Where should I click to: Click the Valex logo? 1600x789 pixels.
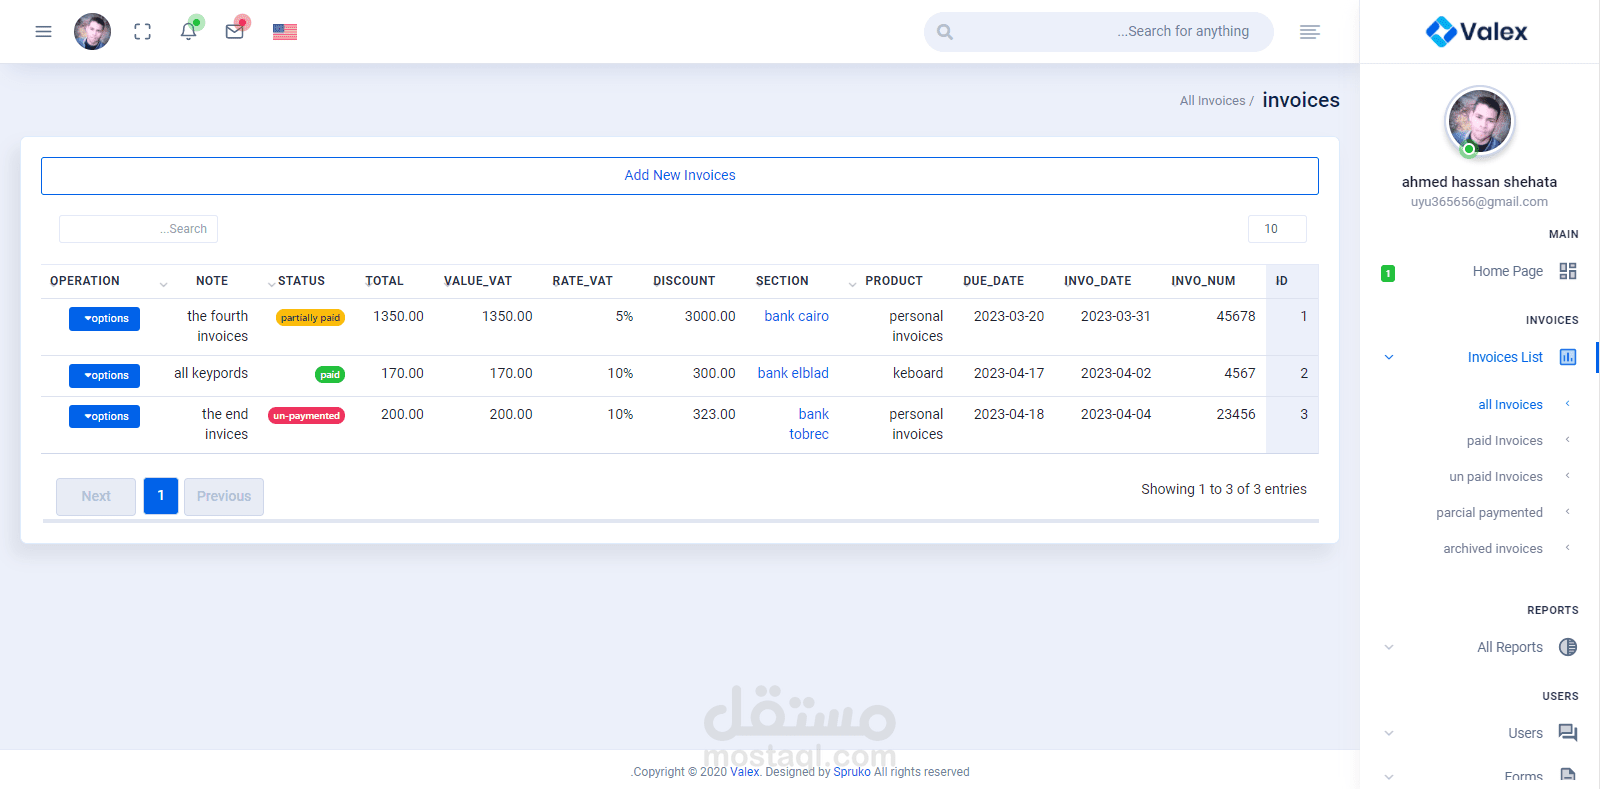[x=1477, y=32]
